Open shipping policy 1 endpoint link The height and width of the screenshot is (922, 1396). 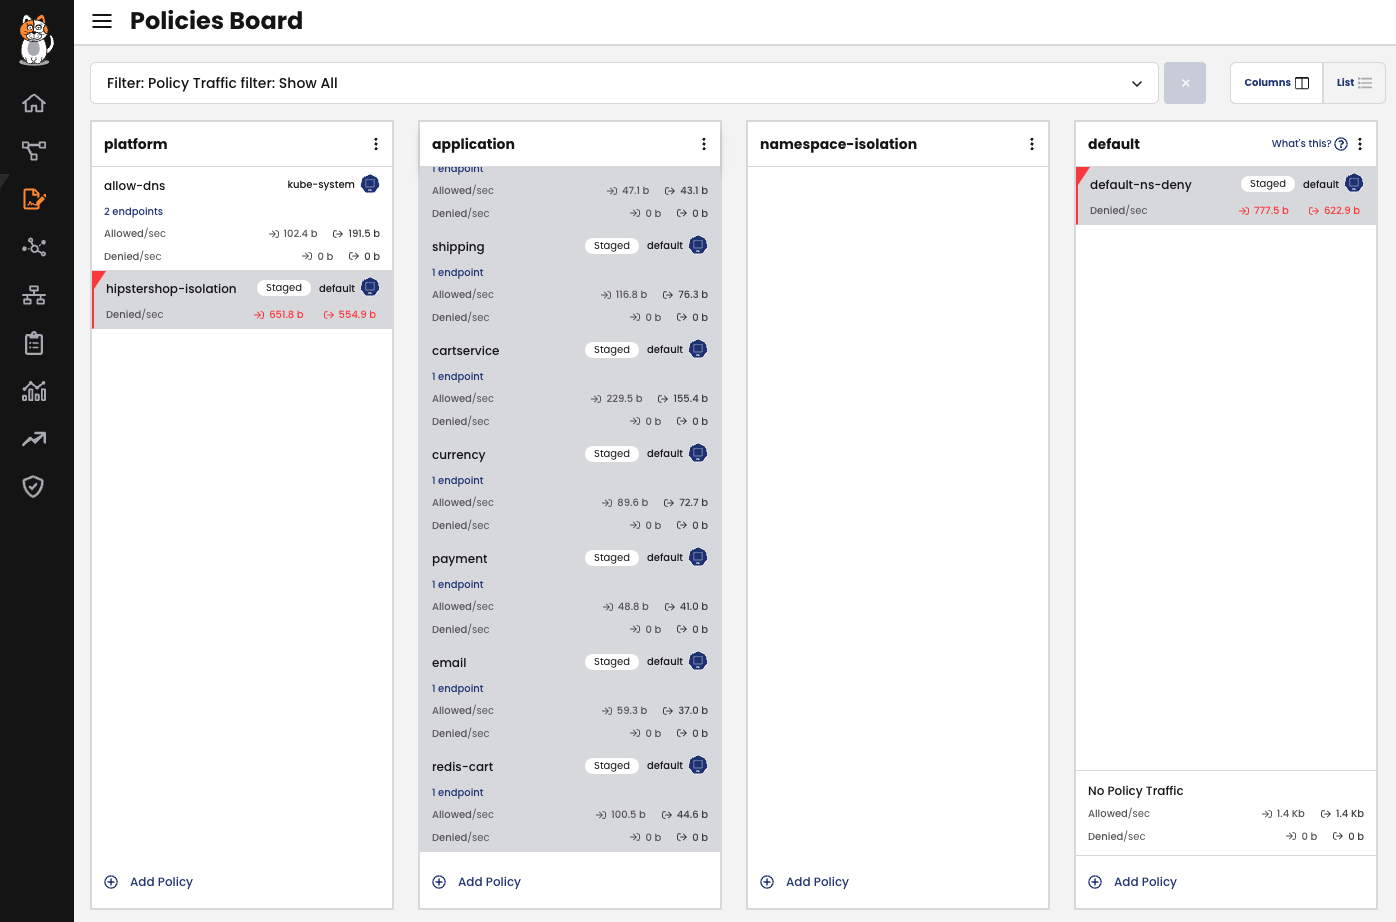pyautogui.click(x=458, y=273)
